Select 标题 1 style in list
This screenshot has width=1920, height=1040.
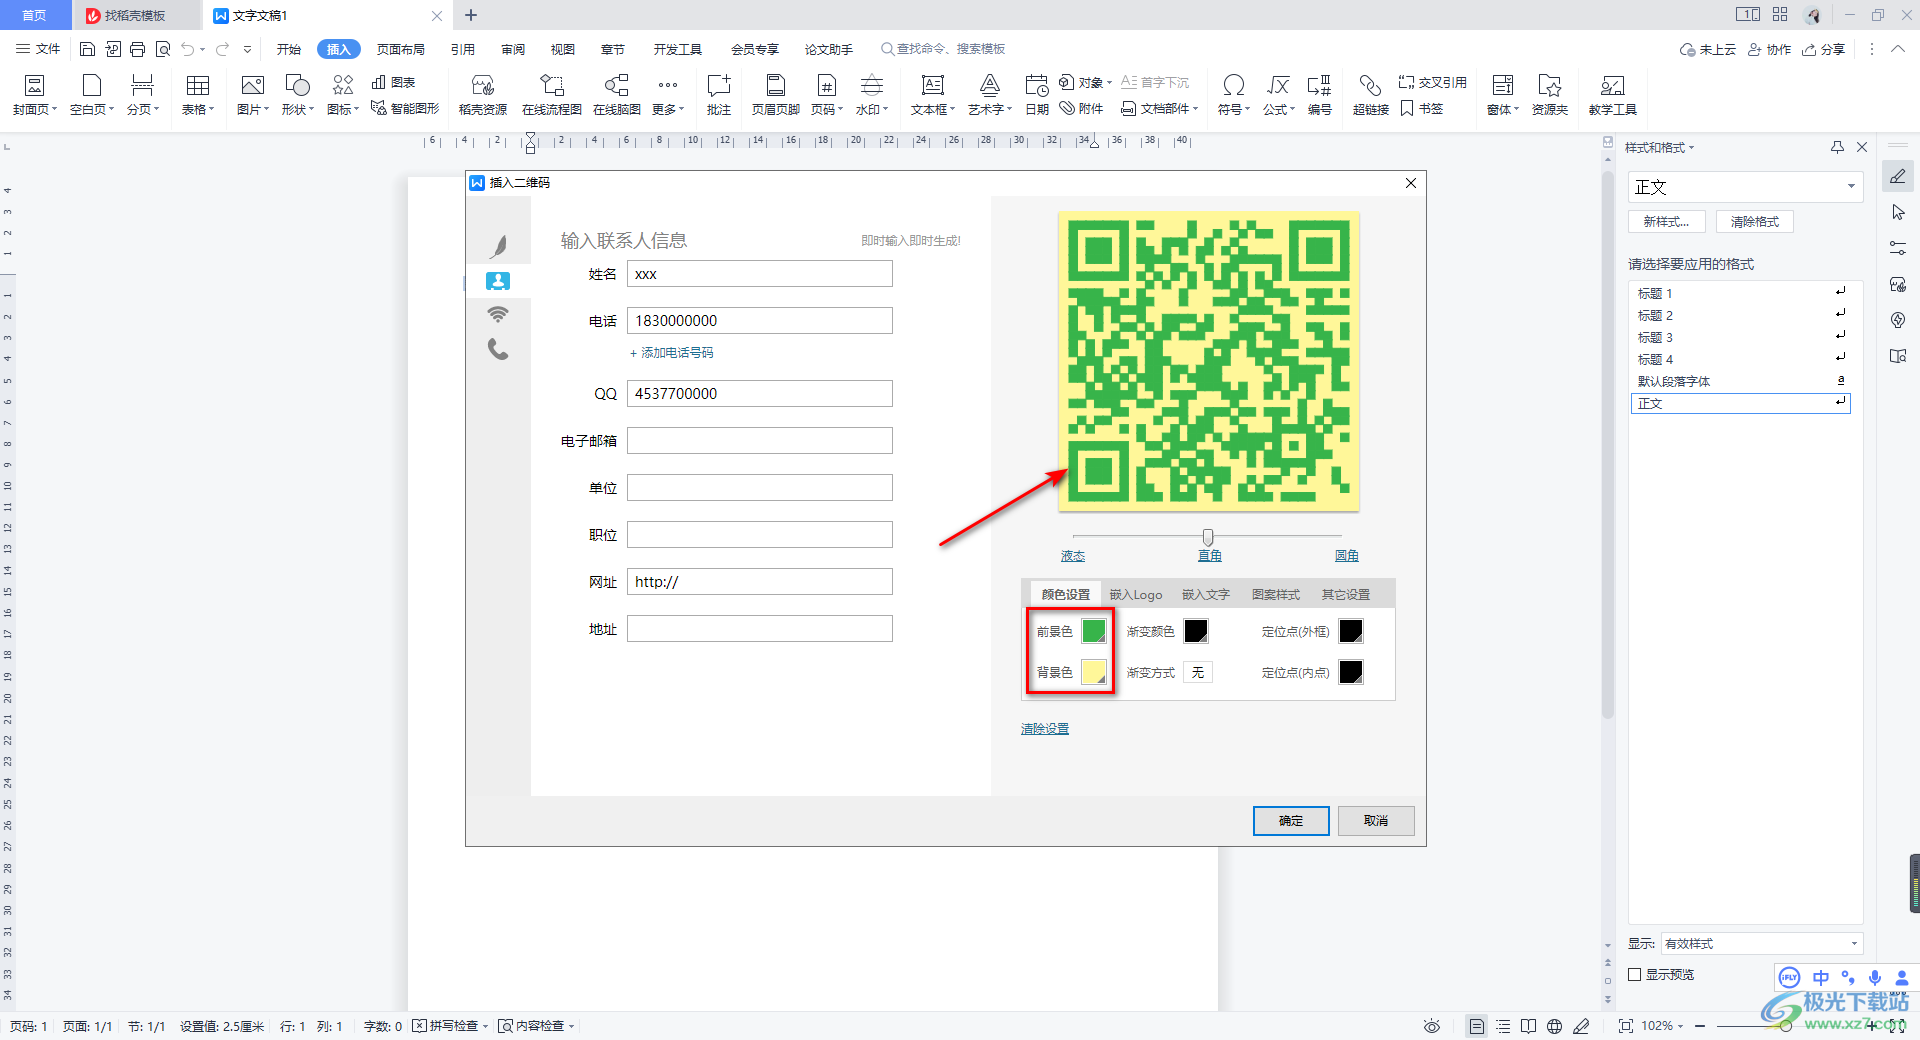(x=1740, y=293)
